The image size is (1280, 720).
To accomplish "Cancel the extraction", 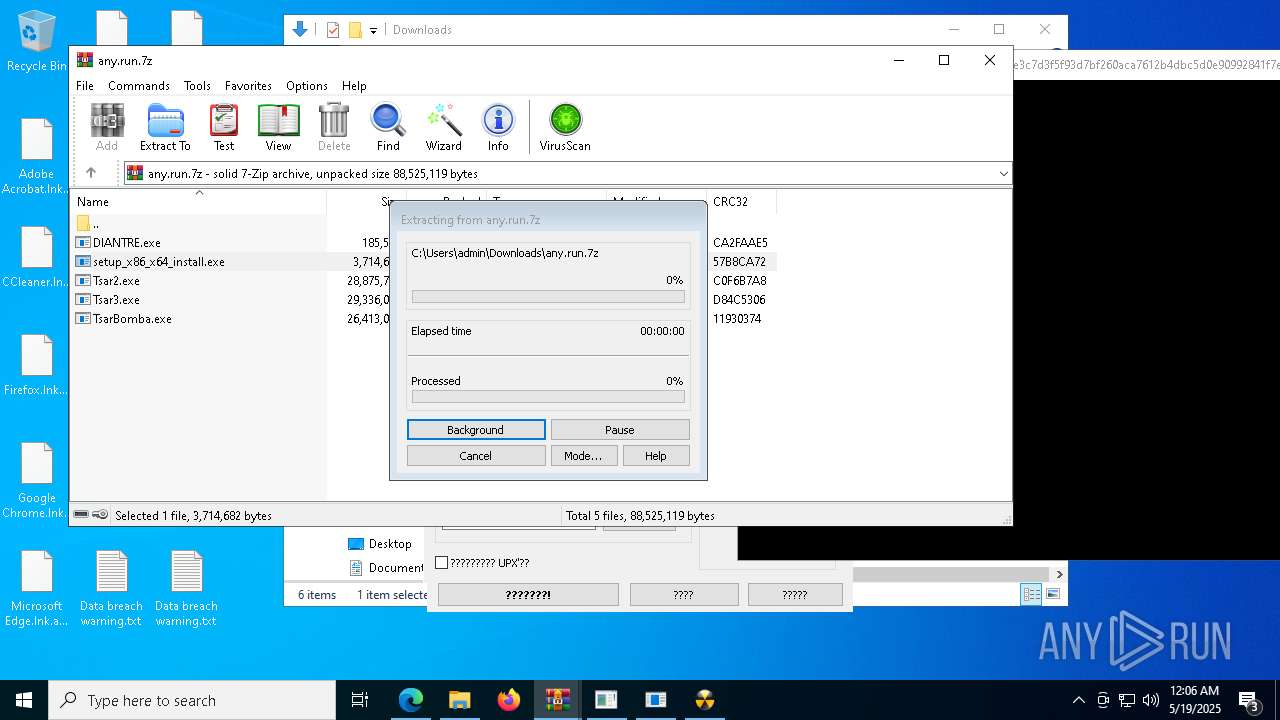I will click(476, 456).
